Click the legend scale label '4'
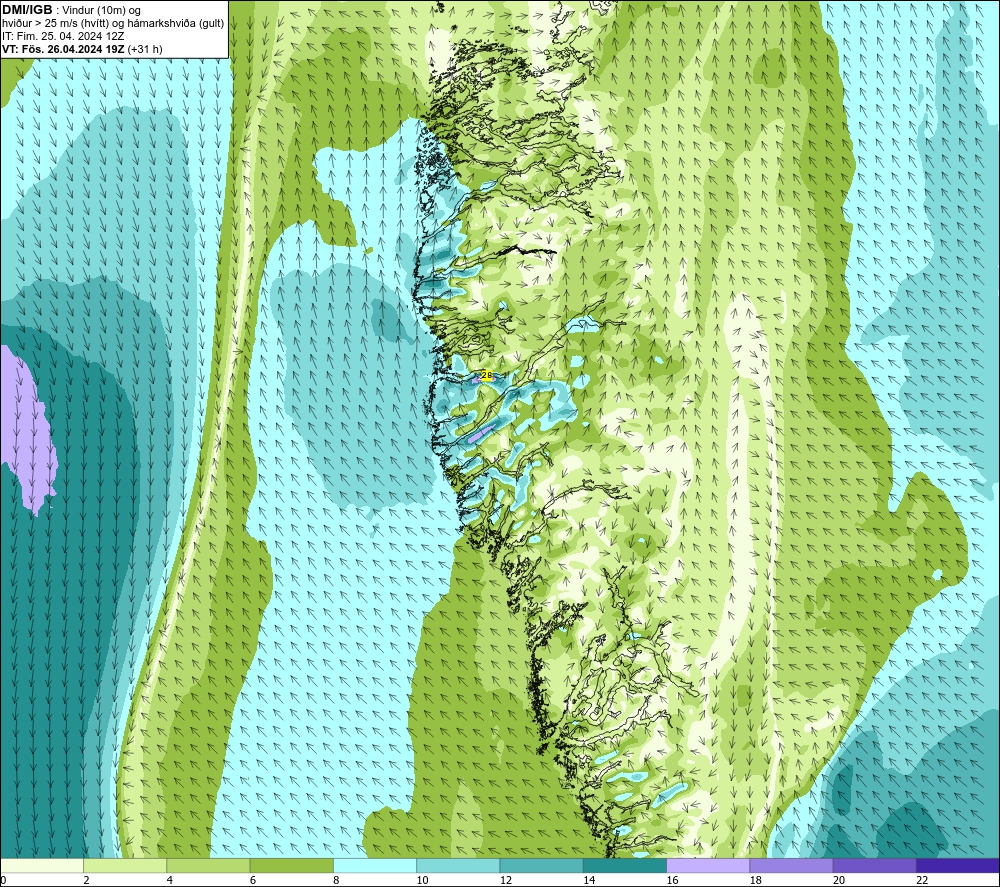The height and width of the screenshot is (887, 1000). click(x=170, y=880)
